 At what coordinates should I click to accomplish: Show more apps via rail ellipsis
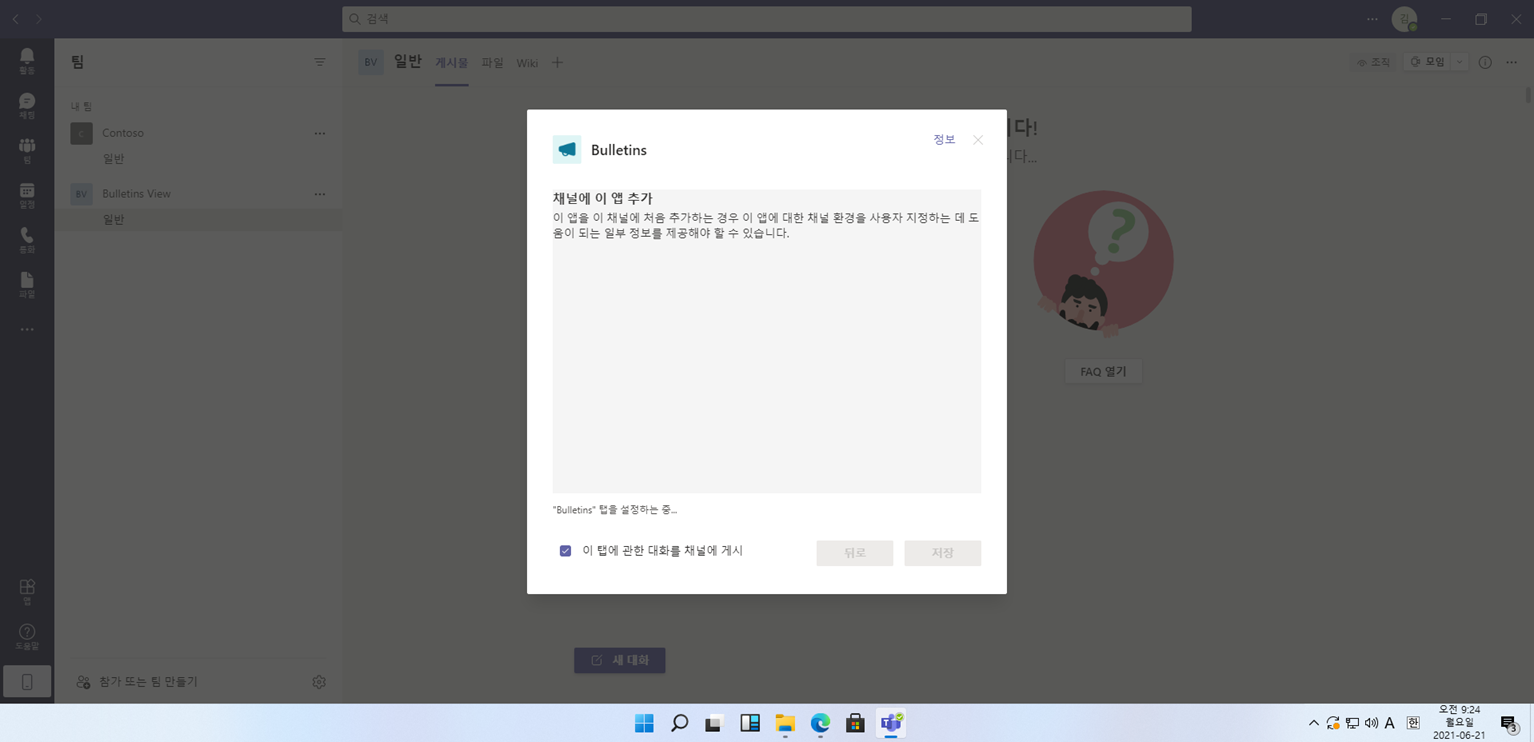pos(27,329)
